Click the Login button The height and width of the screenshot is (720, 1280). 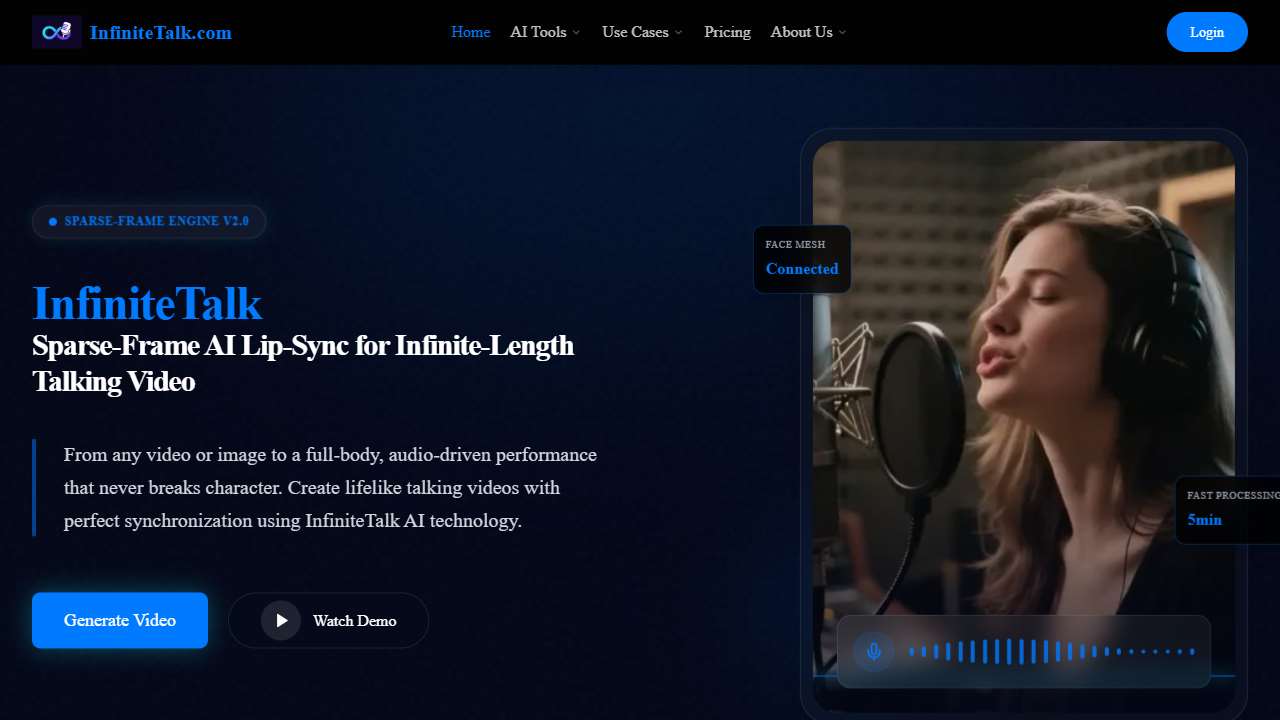click(x=1207, y=32)
